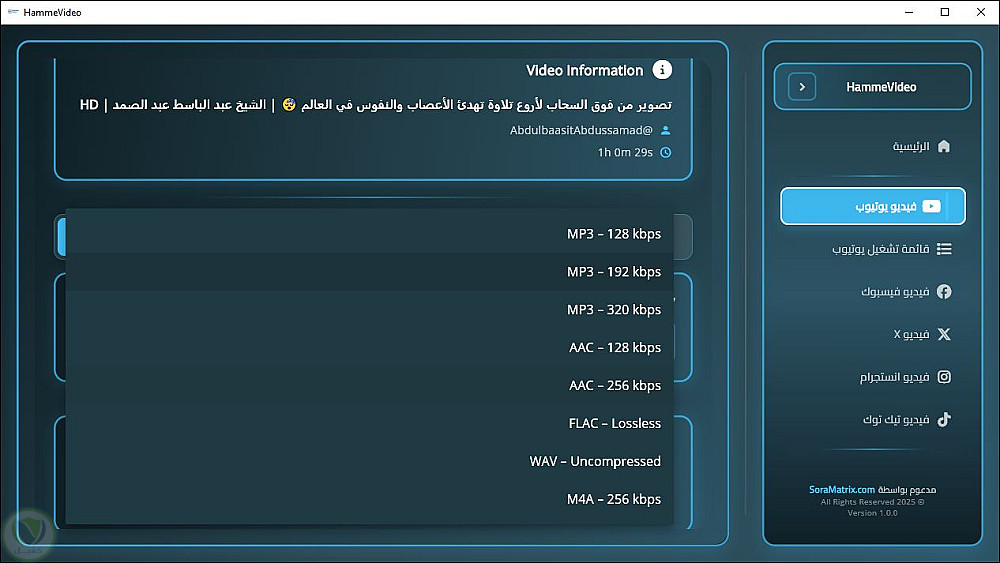This screenshot has height=563, width=1000.
Task: Click the clock icon next to duration
Action: point(665,152)
